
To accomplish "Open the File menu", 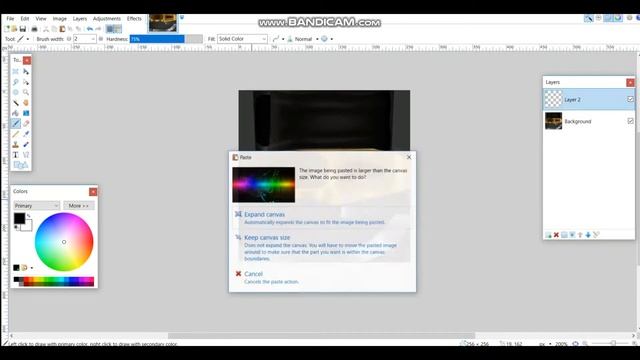I will [10, 19].
